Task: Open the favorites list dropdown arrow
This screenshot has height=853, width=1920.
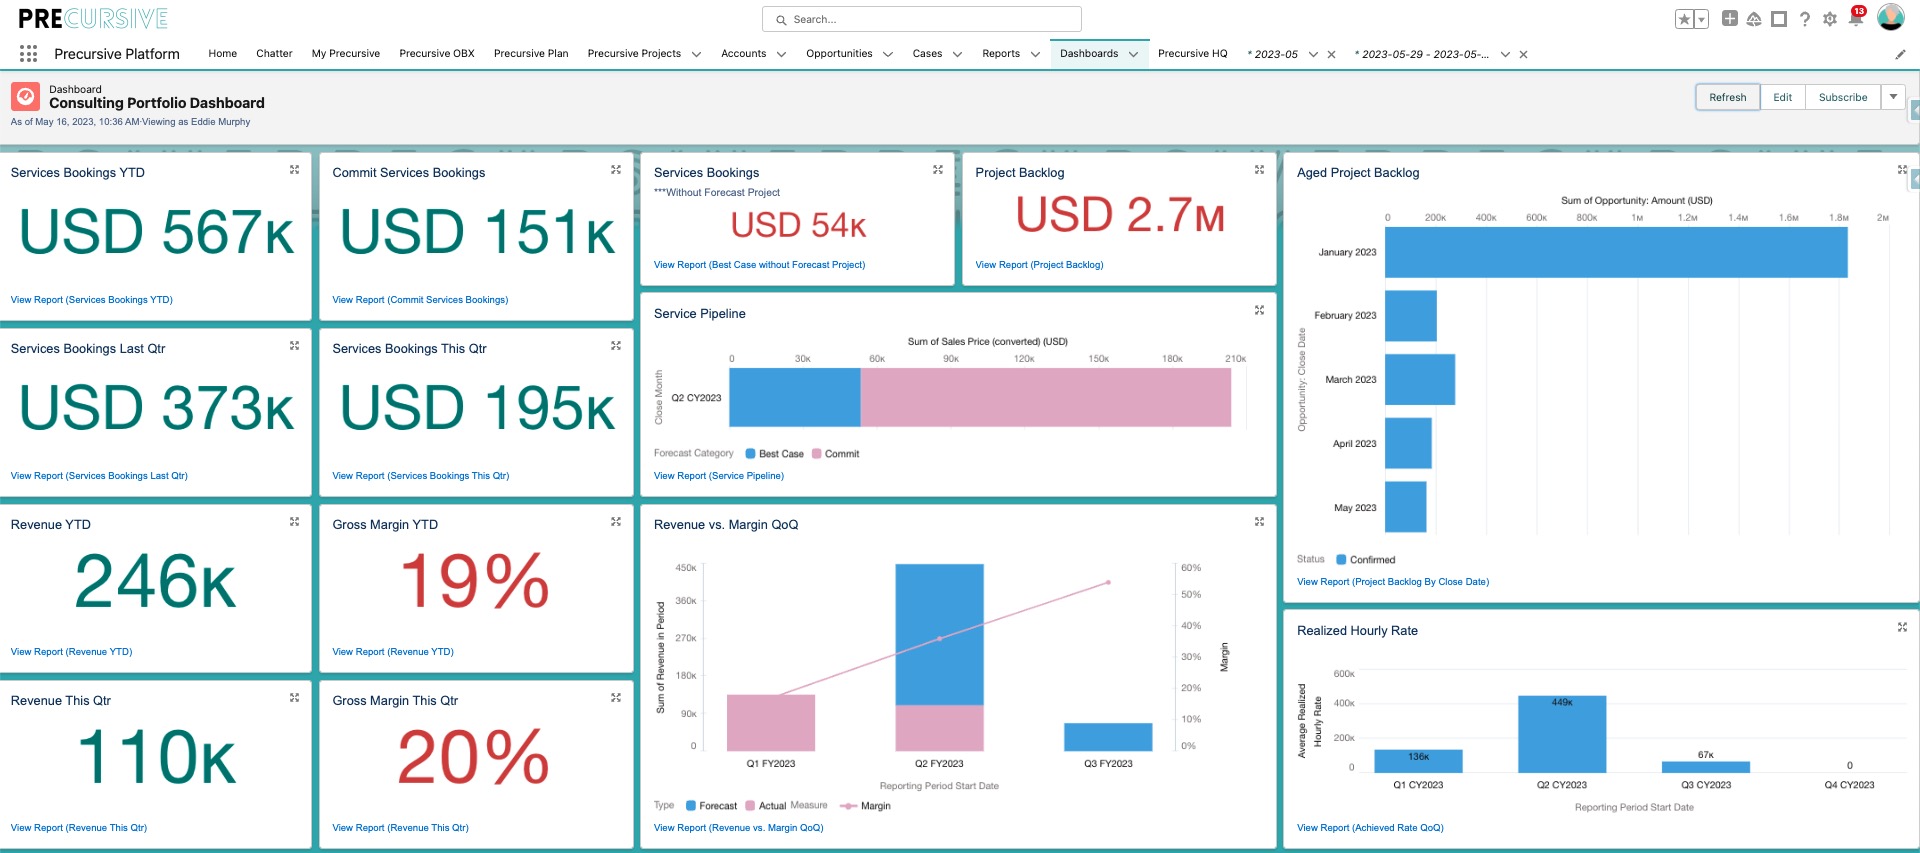Action: pos(1702,19)
